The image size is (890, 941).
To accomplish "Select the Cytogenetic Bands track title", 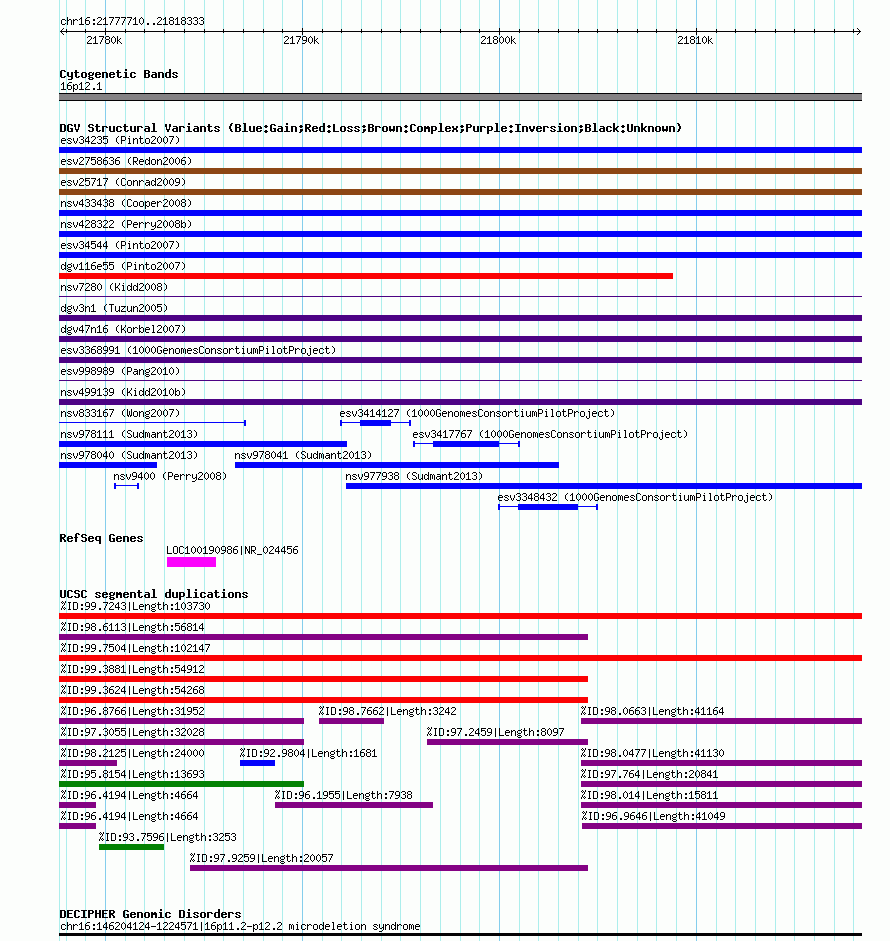I will pos(119,74).
